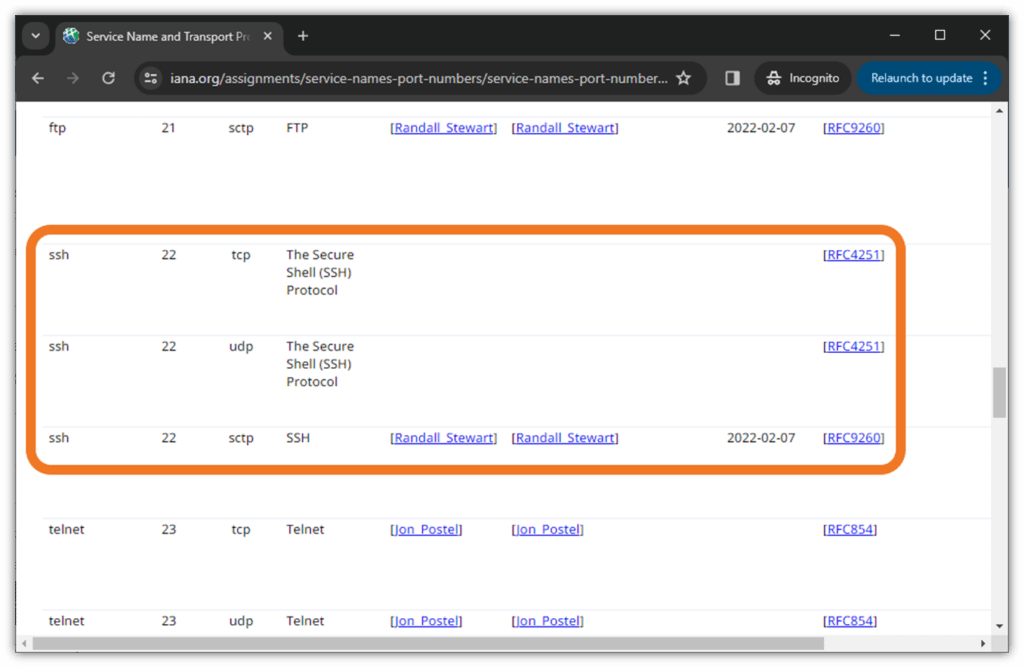Open Chrome three-dot menu
The height and width of the screenshot is (668, 1024).
(985, 78)
